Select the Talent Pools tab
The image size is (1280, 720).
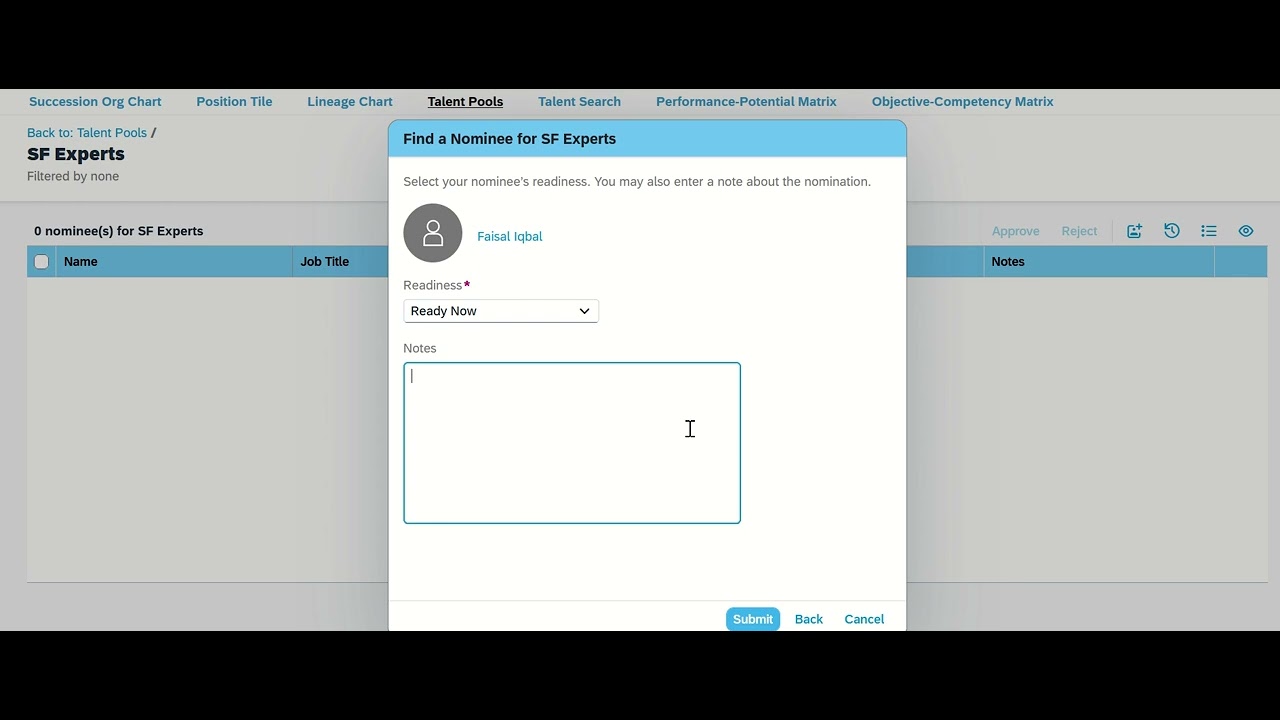click(x=465, y=101)
